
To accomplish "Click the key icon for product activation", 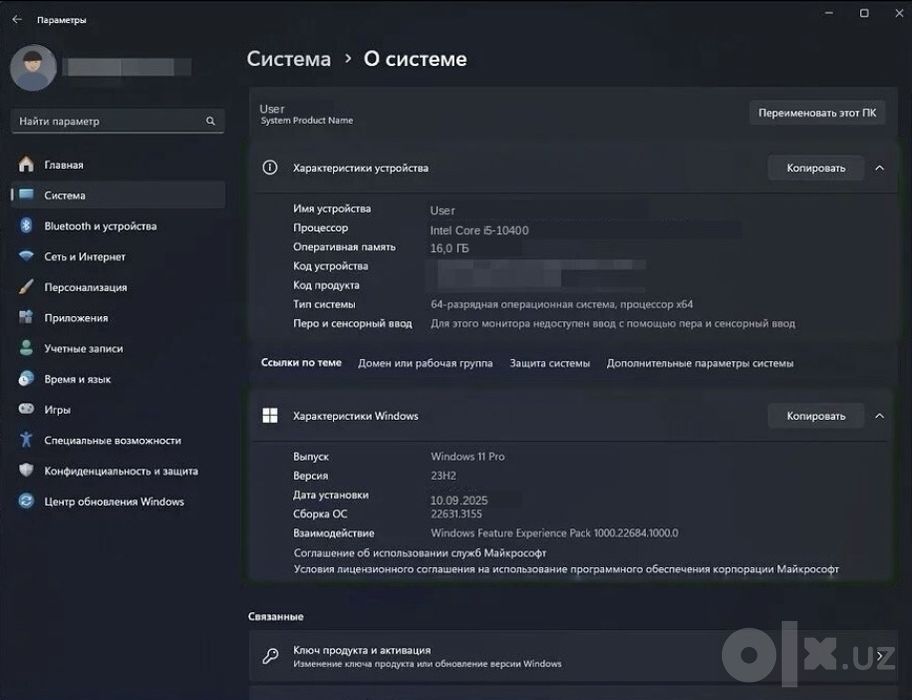I will 270,656.
